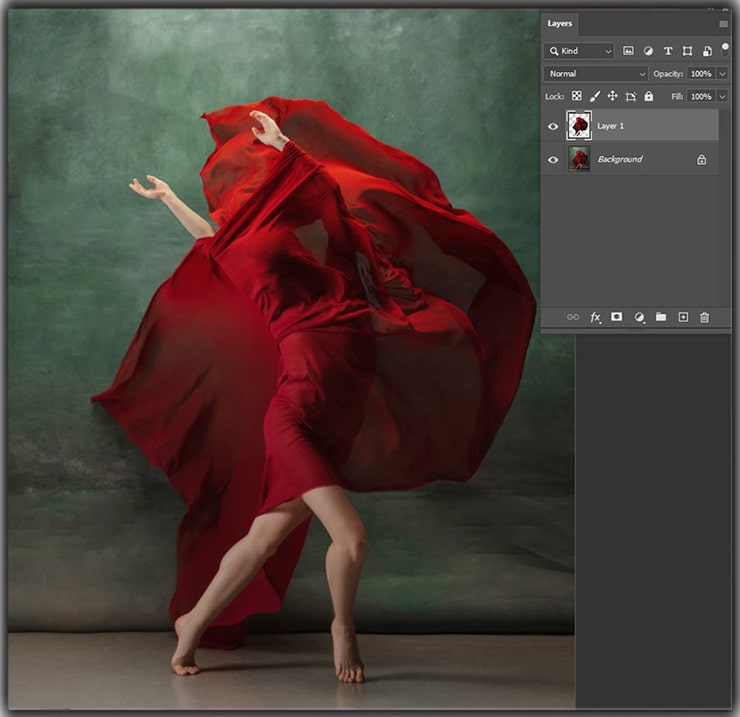Switch to the Layers tab
740x717 pixels.
click(560, 24)
